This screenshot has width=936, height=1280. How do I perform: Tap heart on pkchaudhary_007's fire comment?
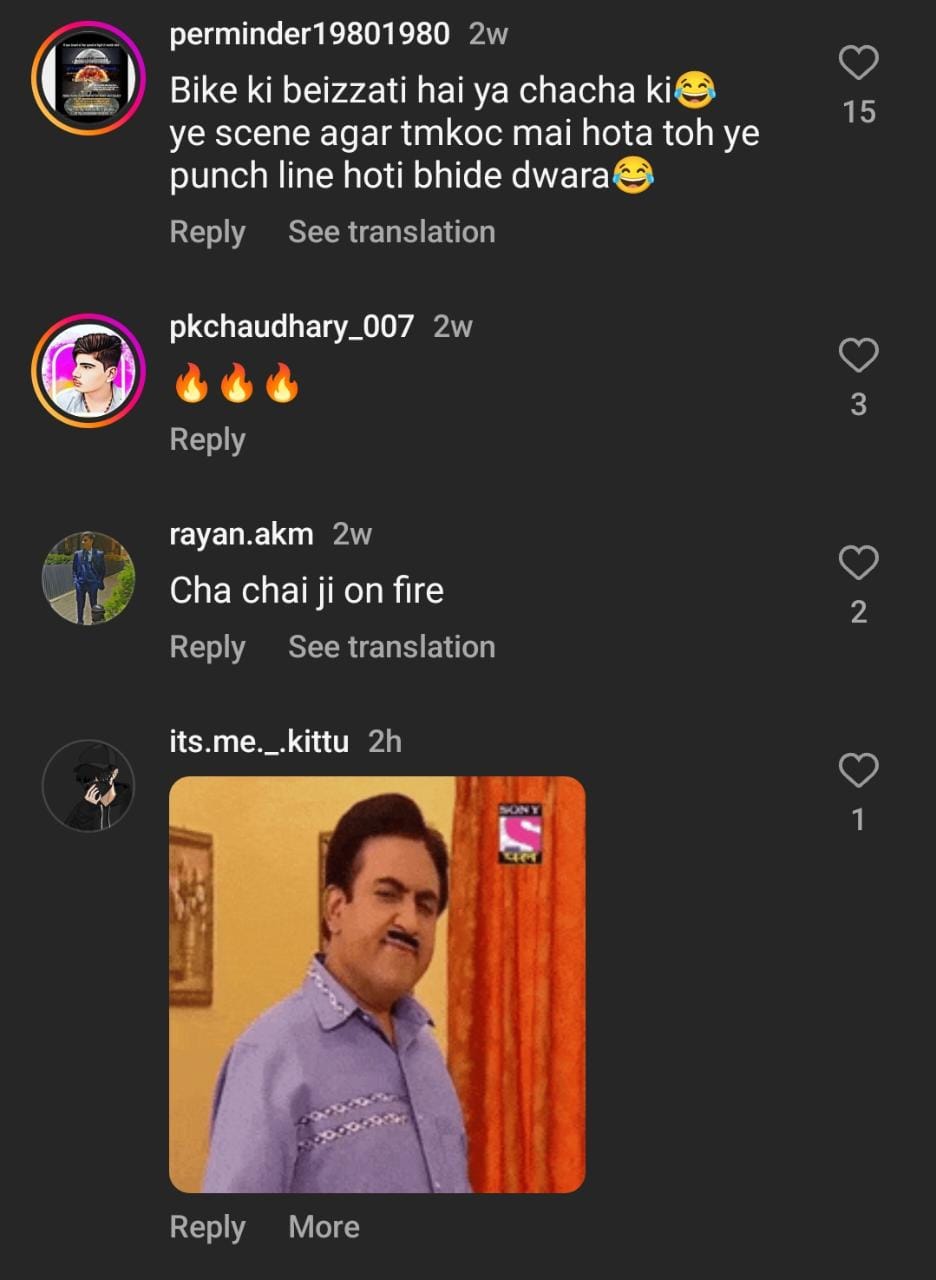pos(858,356)
